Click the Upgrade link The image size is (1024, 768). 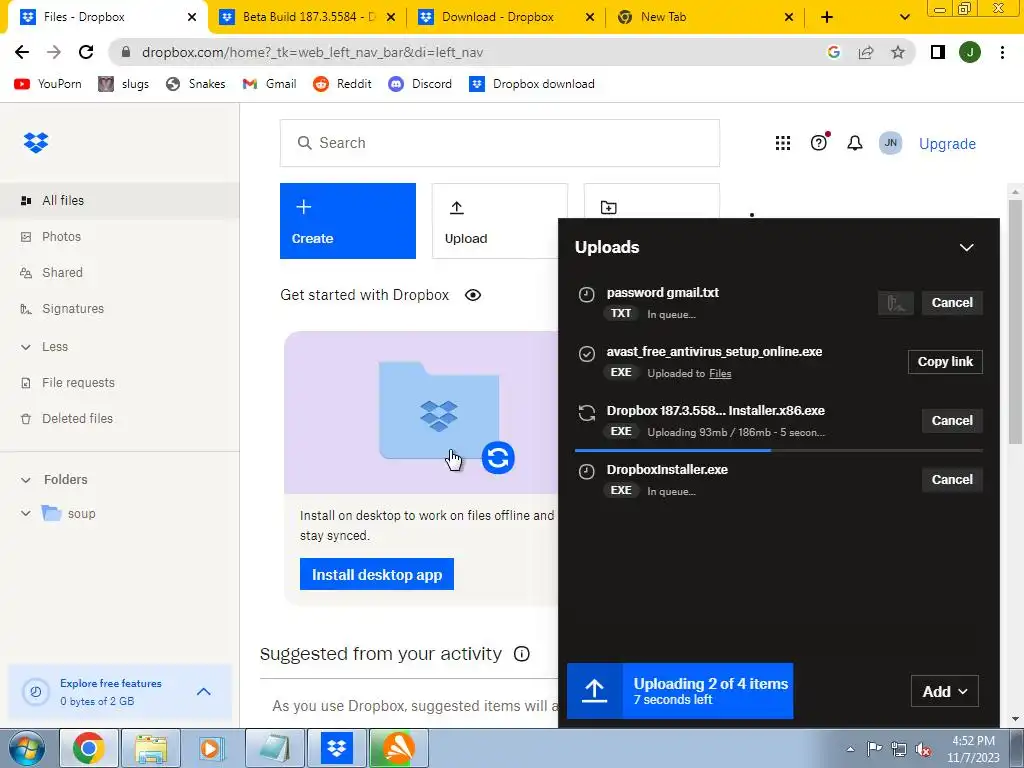click(x=948, y=144)
